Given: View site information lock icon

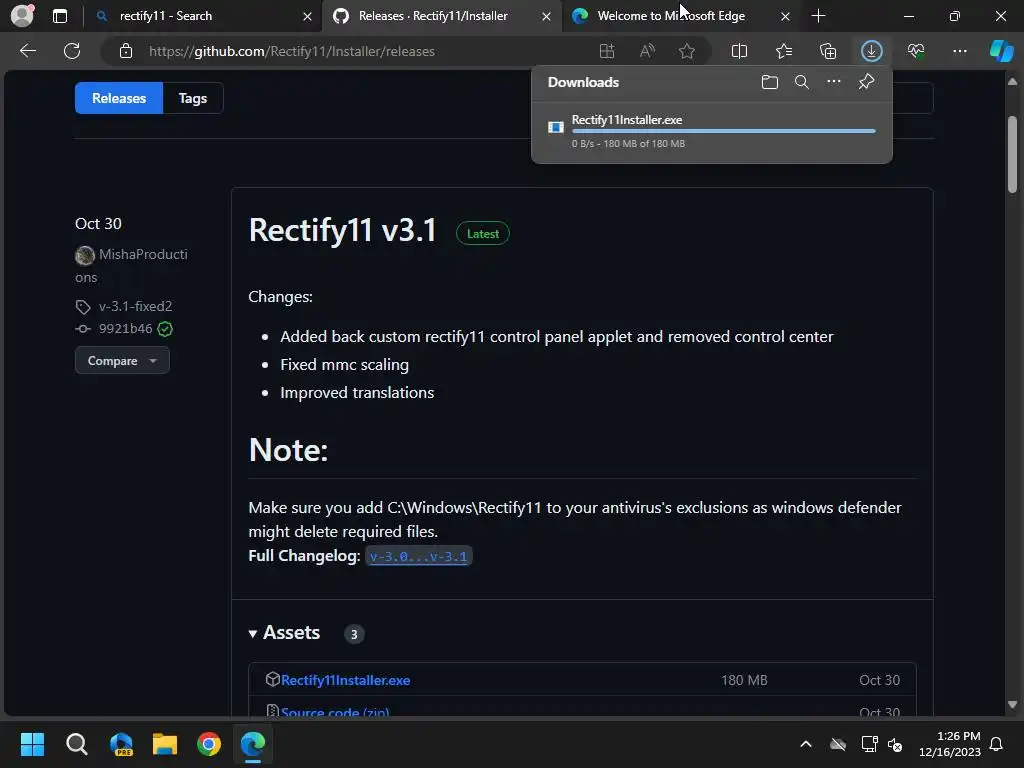Looking at the screenshot, I should 126,51.
